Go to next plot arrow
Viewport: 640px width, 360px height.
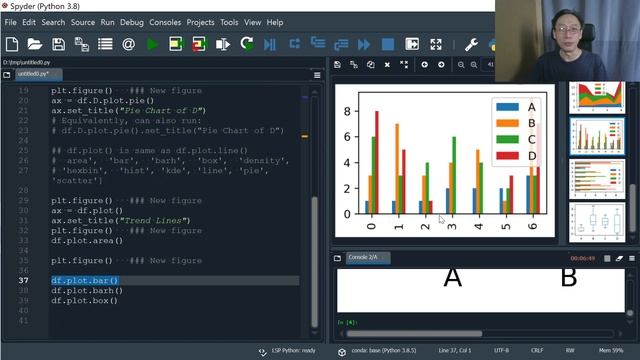click(x=441, y=64)
